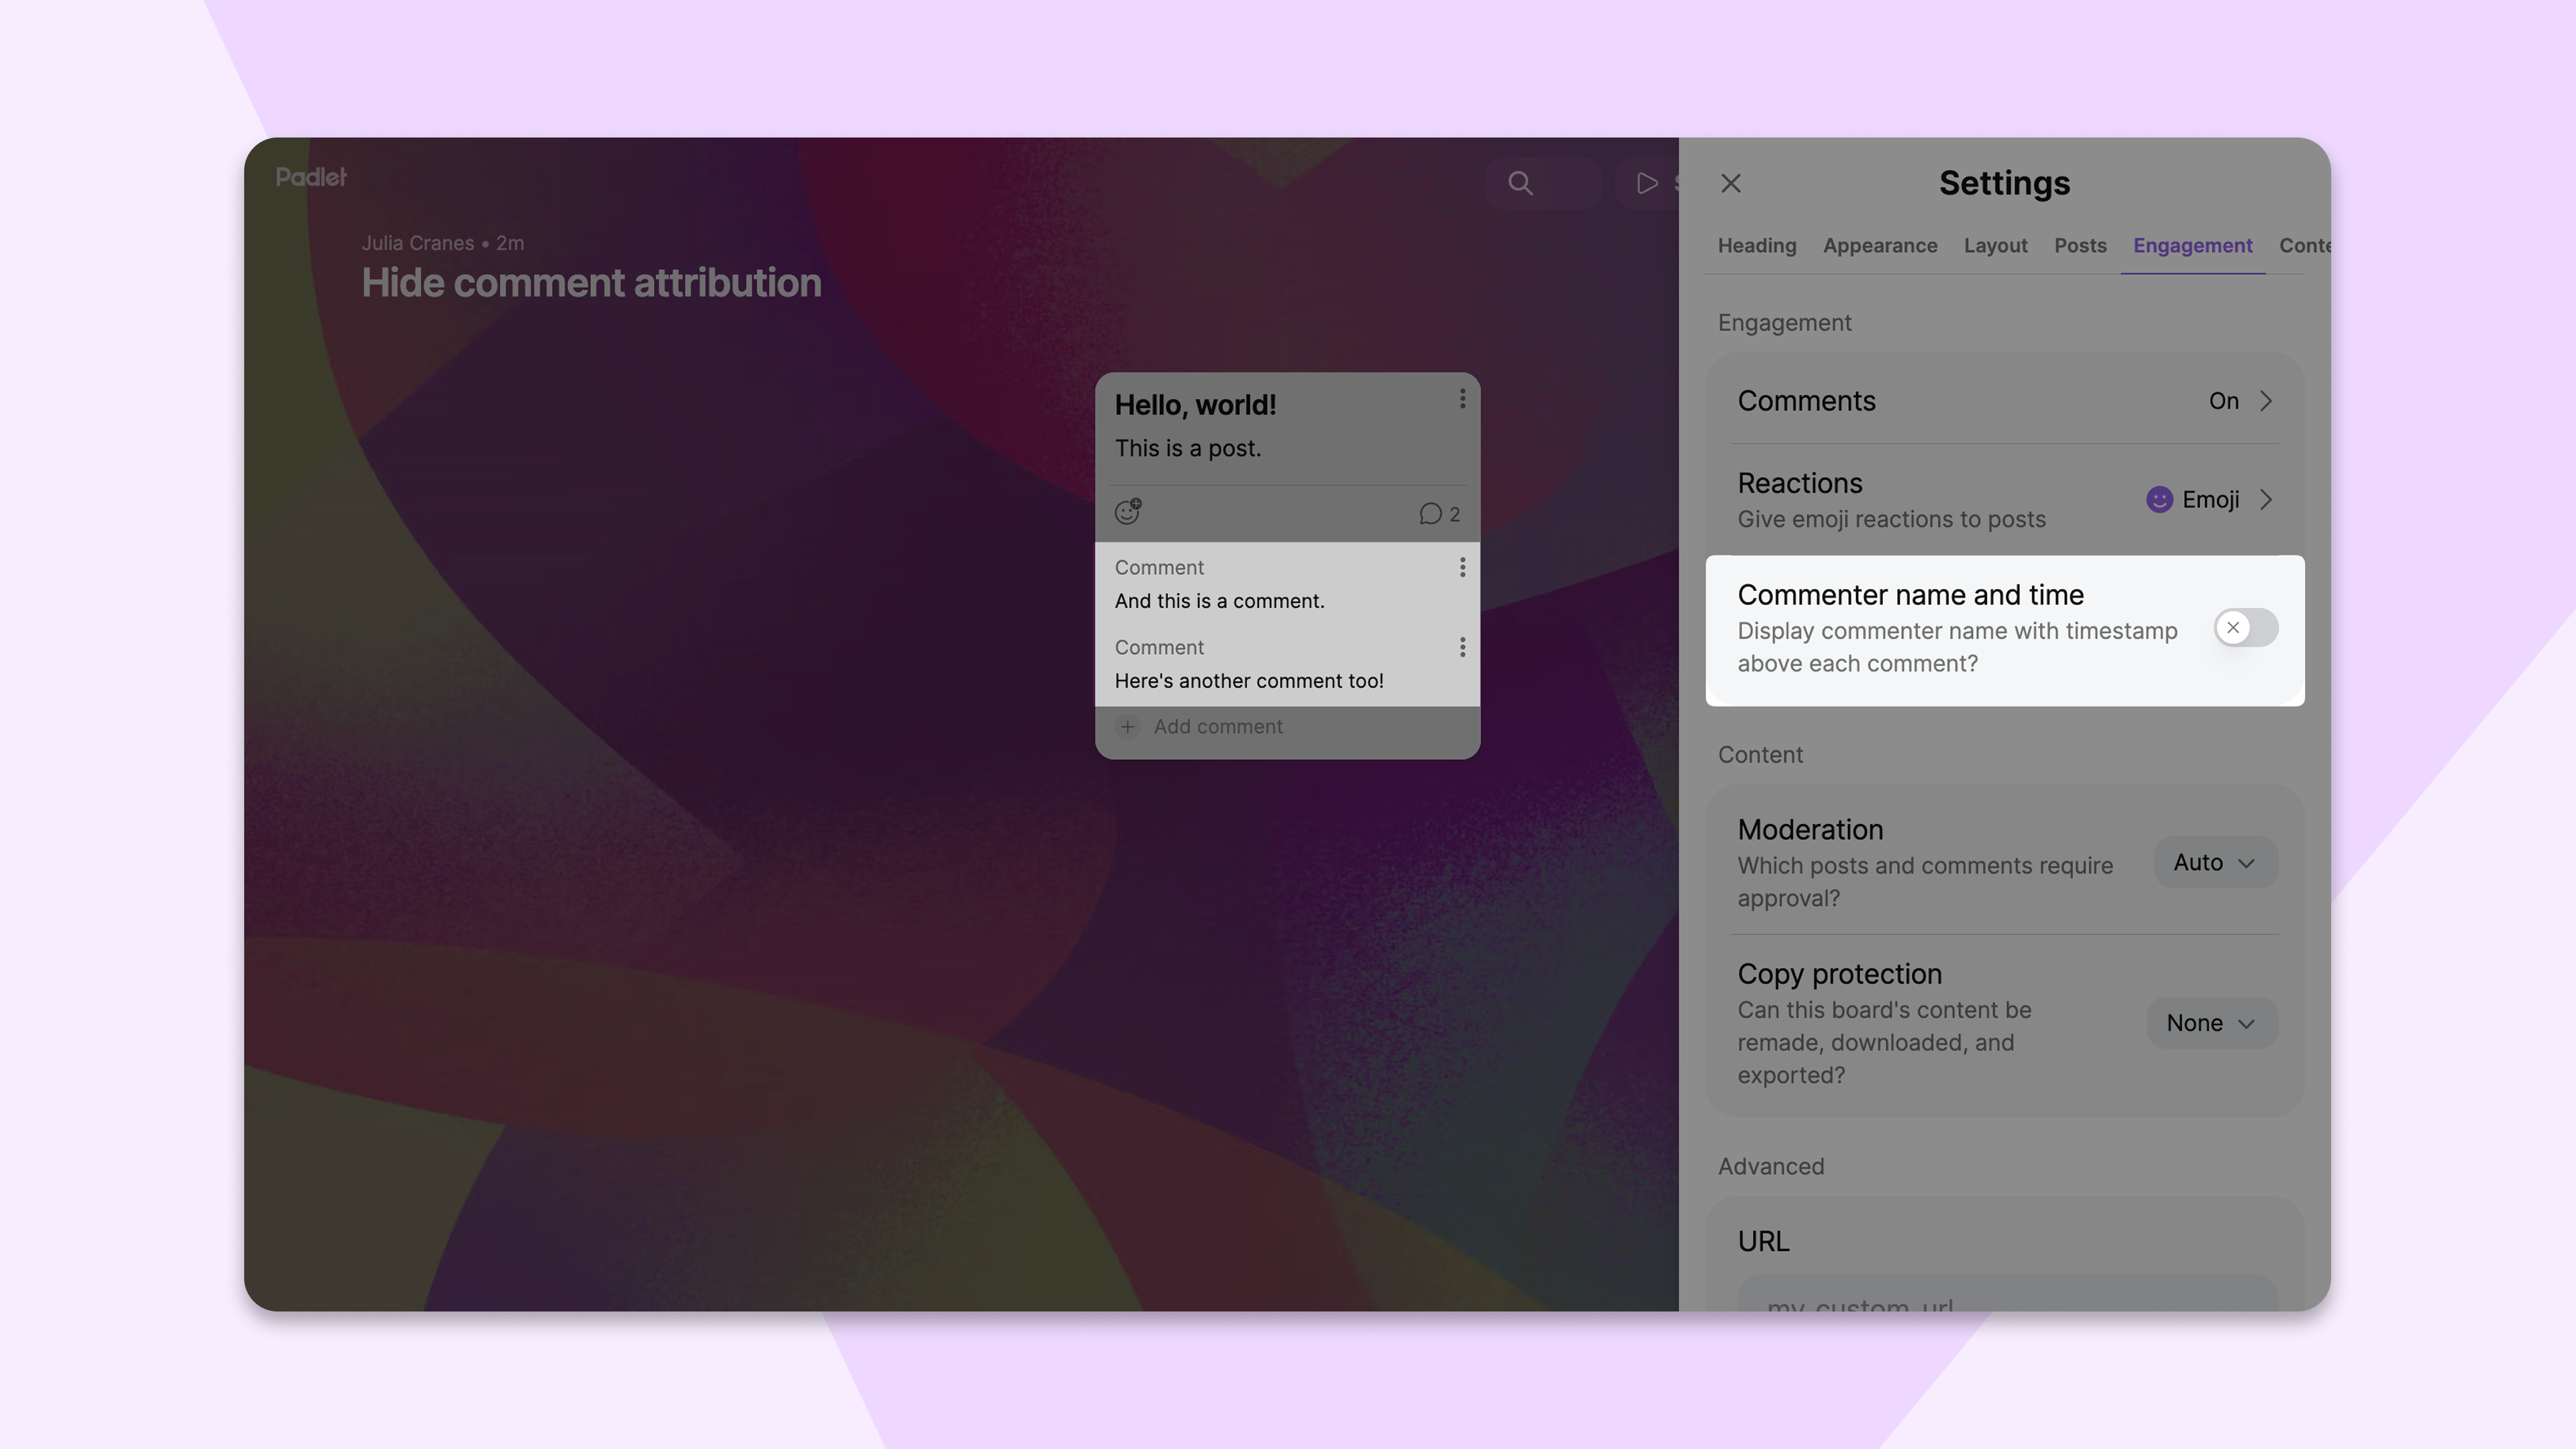Switch to the Posts tab
The image size is (2576, 1449).
tap(2080, 246)
